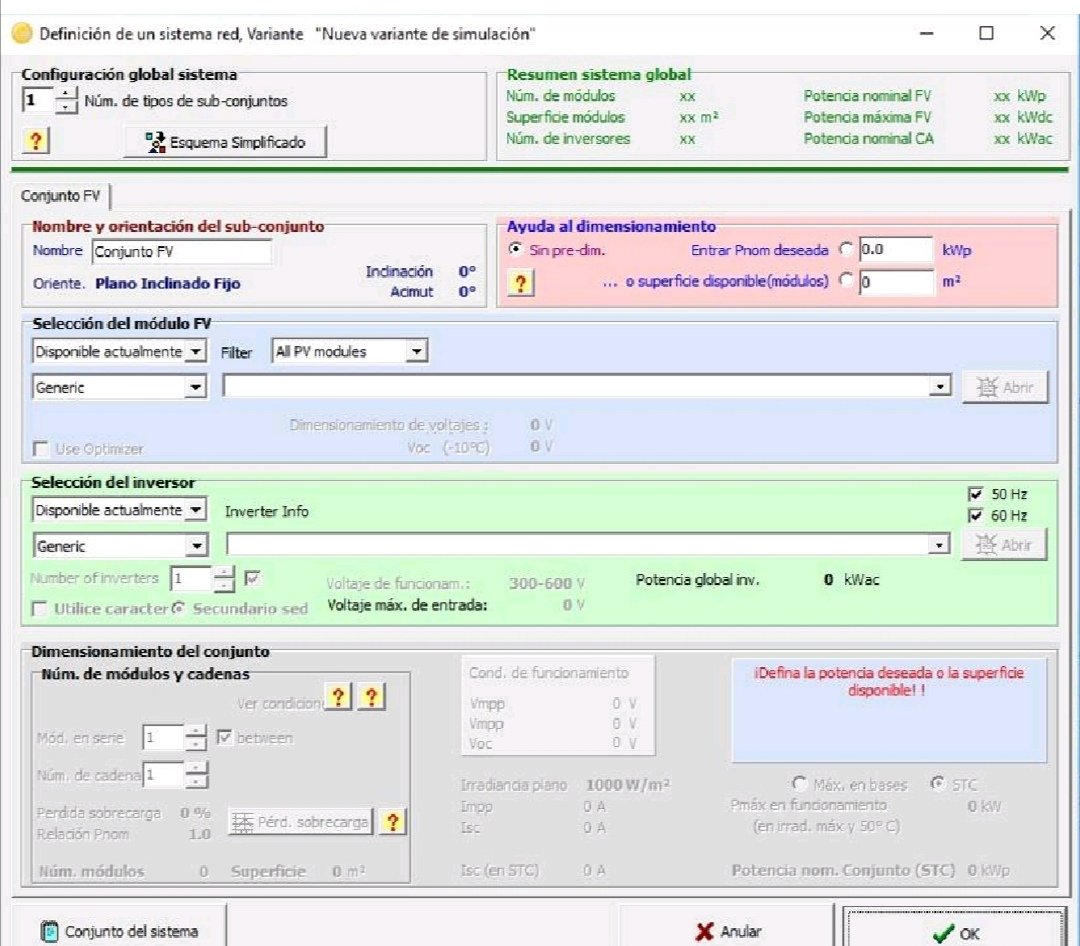Viewport: 1080px width, 946px height.
Task: Open help icon beside Pérd. sobrecarga
Action: [393, 822]
